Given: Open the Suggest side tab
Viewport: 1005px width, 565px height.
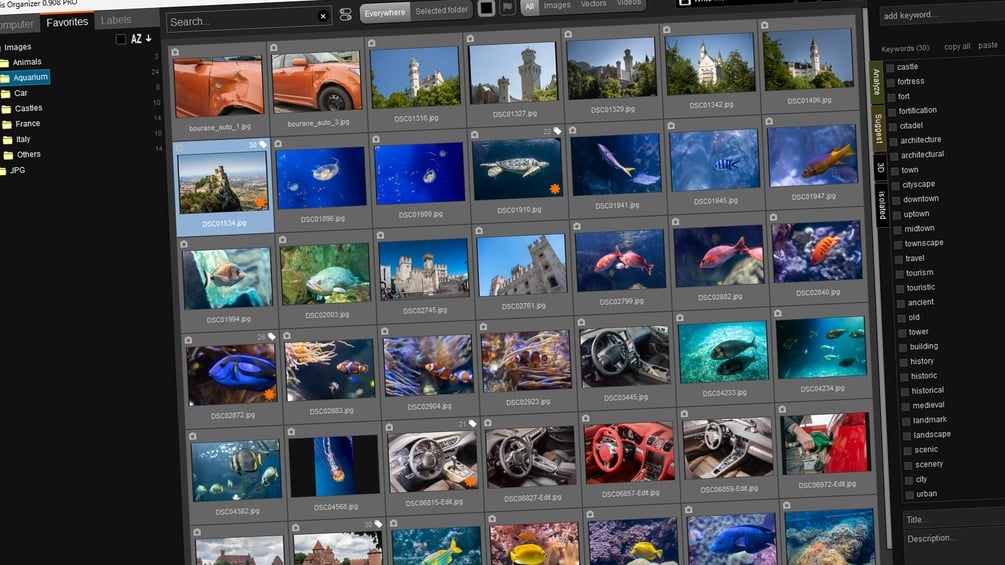Looking at the screenshot, I should [x=879, y=127].
